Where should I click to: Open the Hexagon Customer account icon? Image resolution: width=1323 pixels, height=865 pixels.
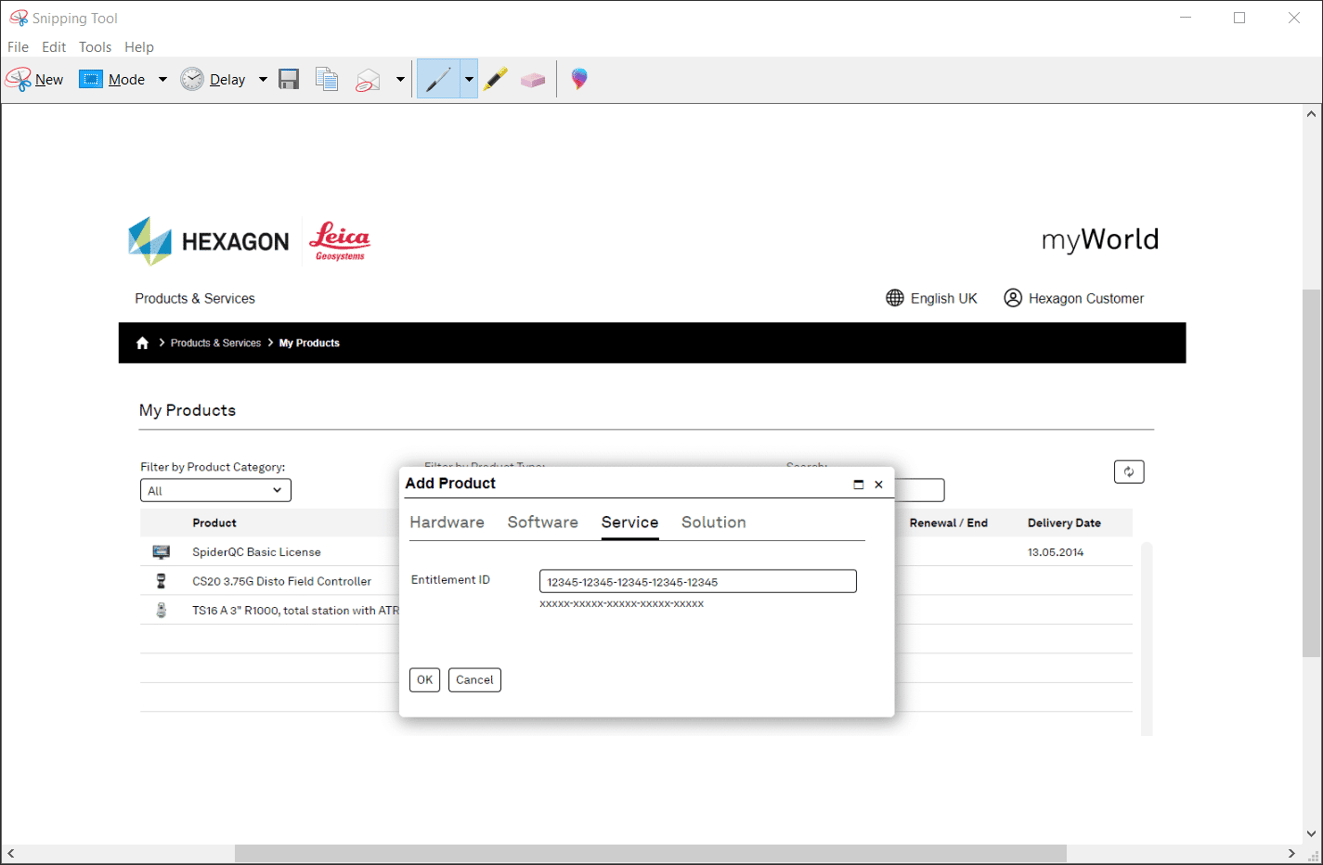point(1012,297)
